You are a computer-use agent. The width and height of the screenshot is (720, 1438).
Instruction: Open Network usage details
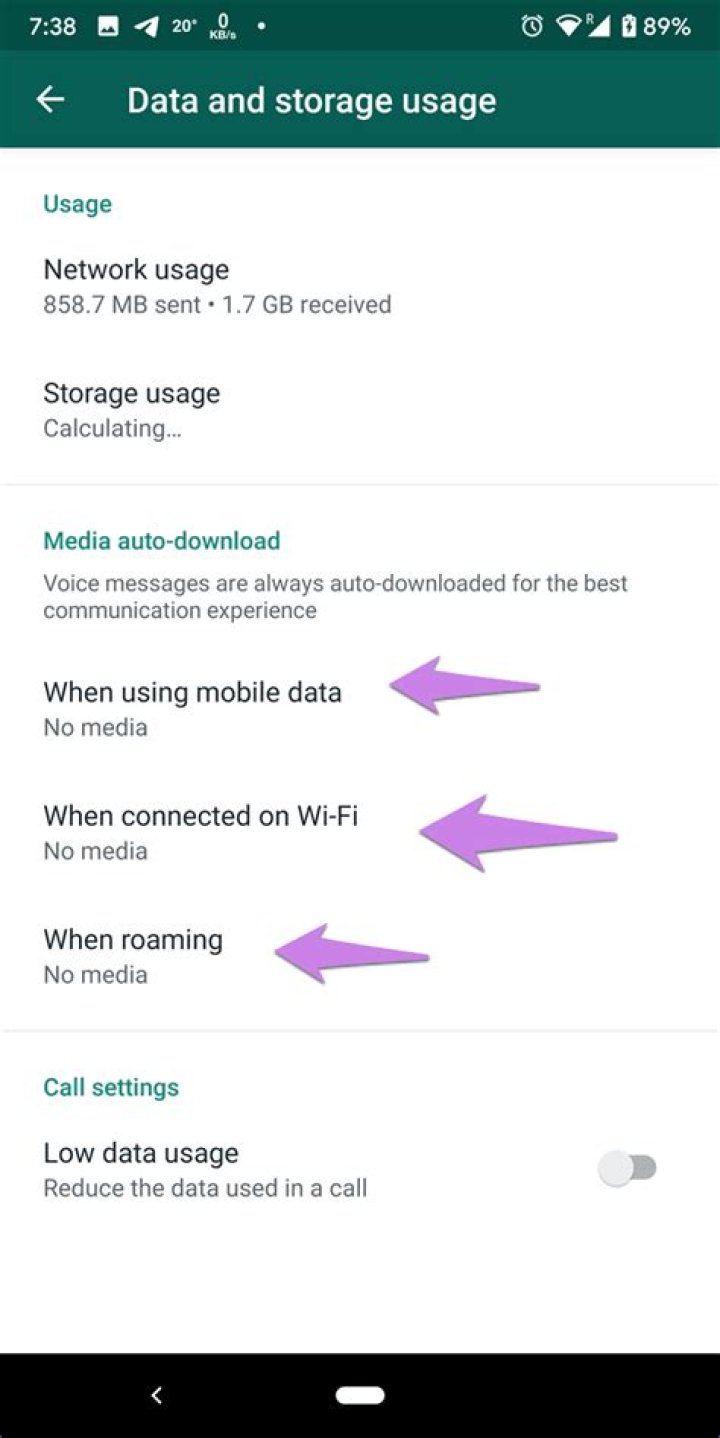click(360, 286)
